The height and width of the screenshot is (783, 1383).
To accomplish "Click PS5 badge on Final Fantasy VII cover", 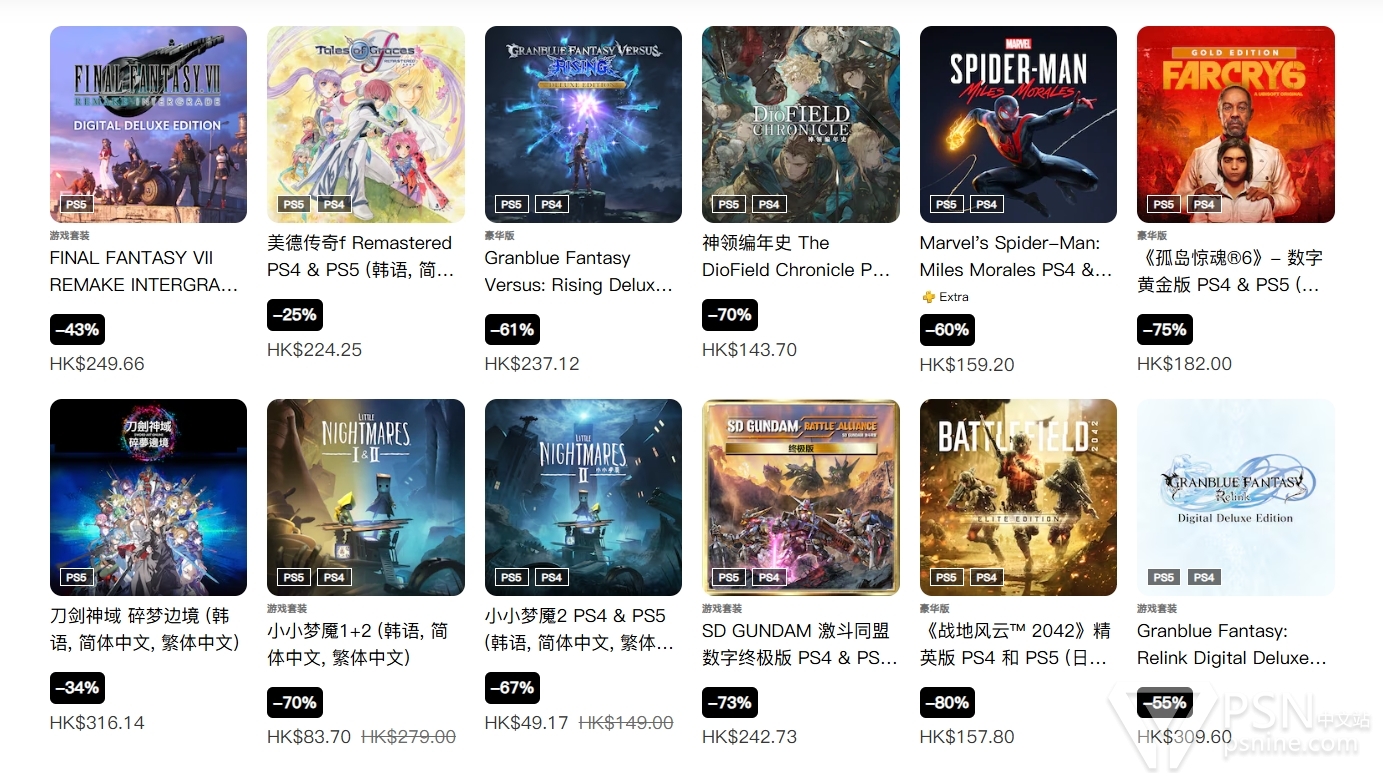I will [76, 204].
